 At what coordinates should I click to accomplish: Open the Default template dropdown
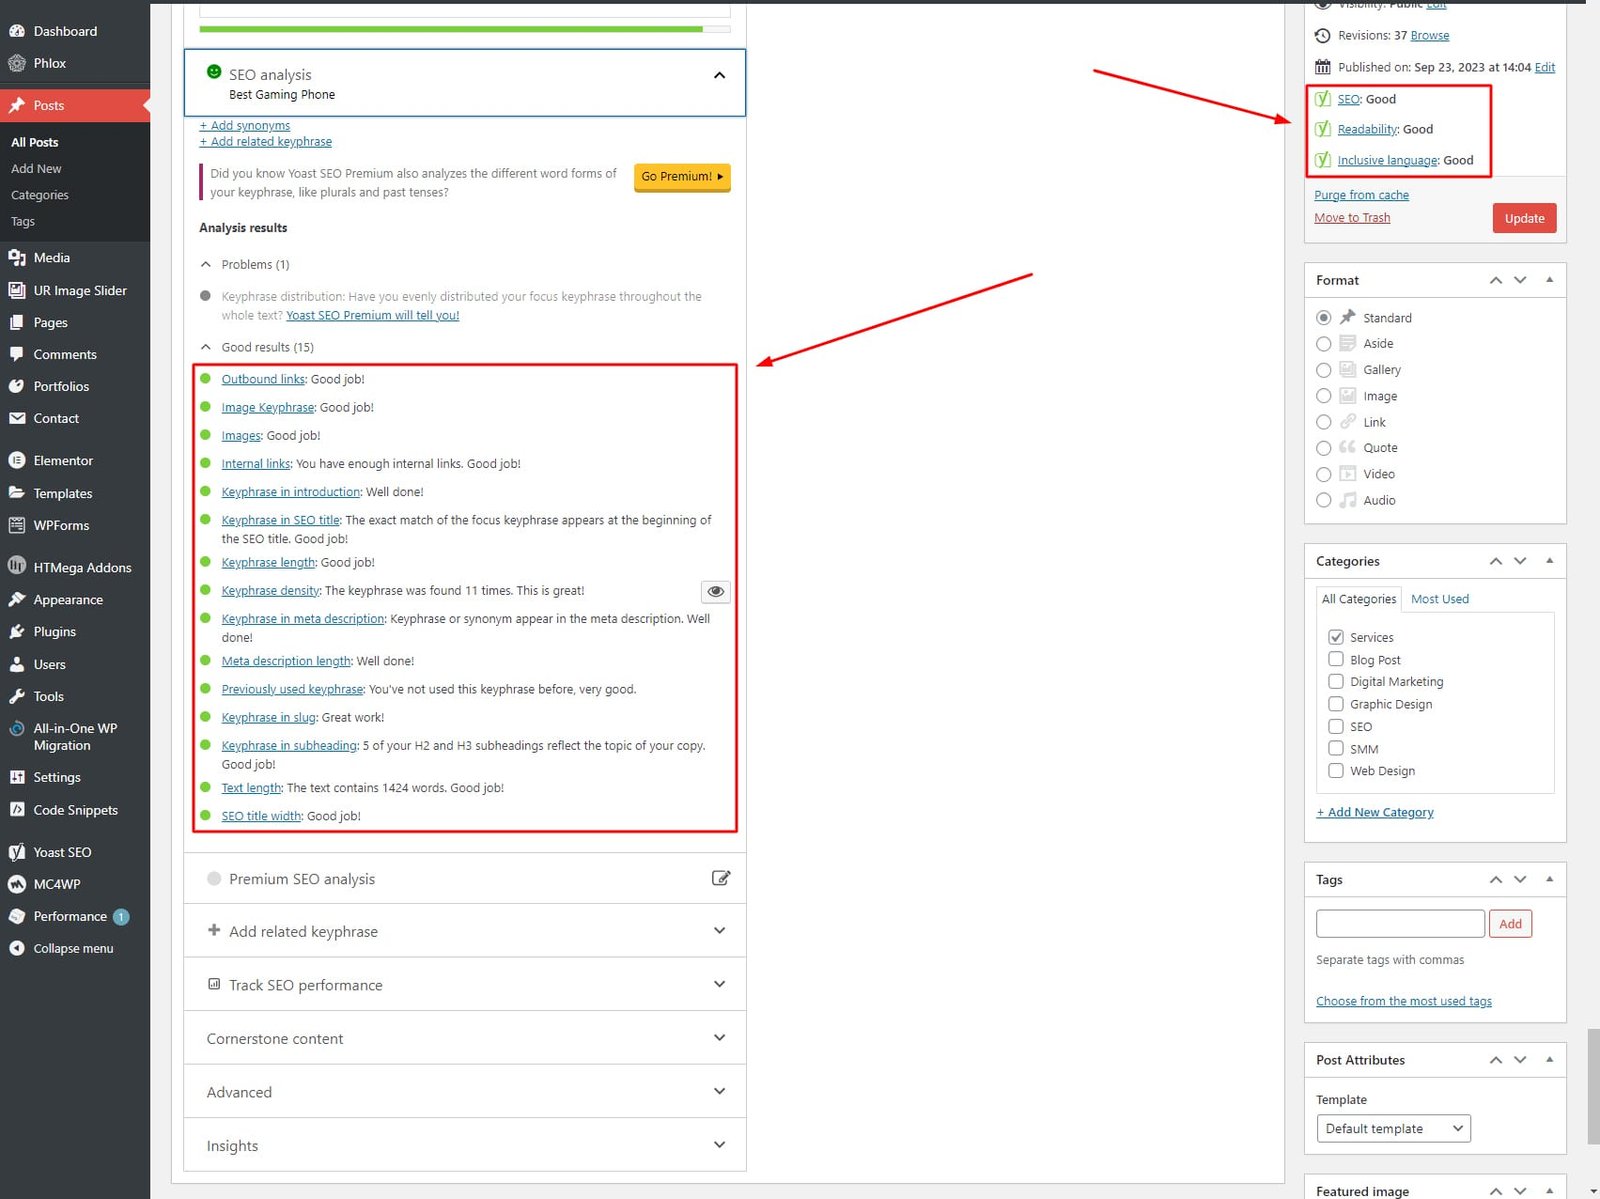[1393, 1128]
